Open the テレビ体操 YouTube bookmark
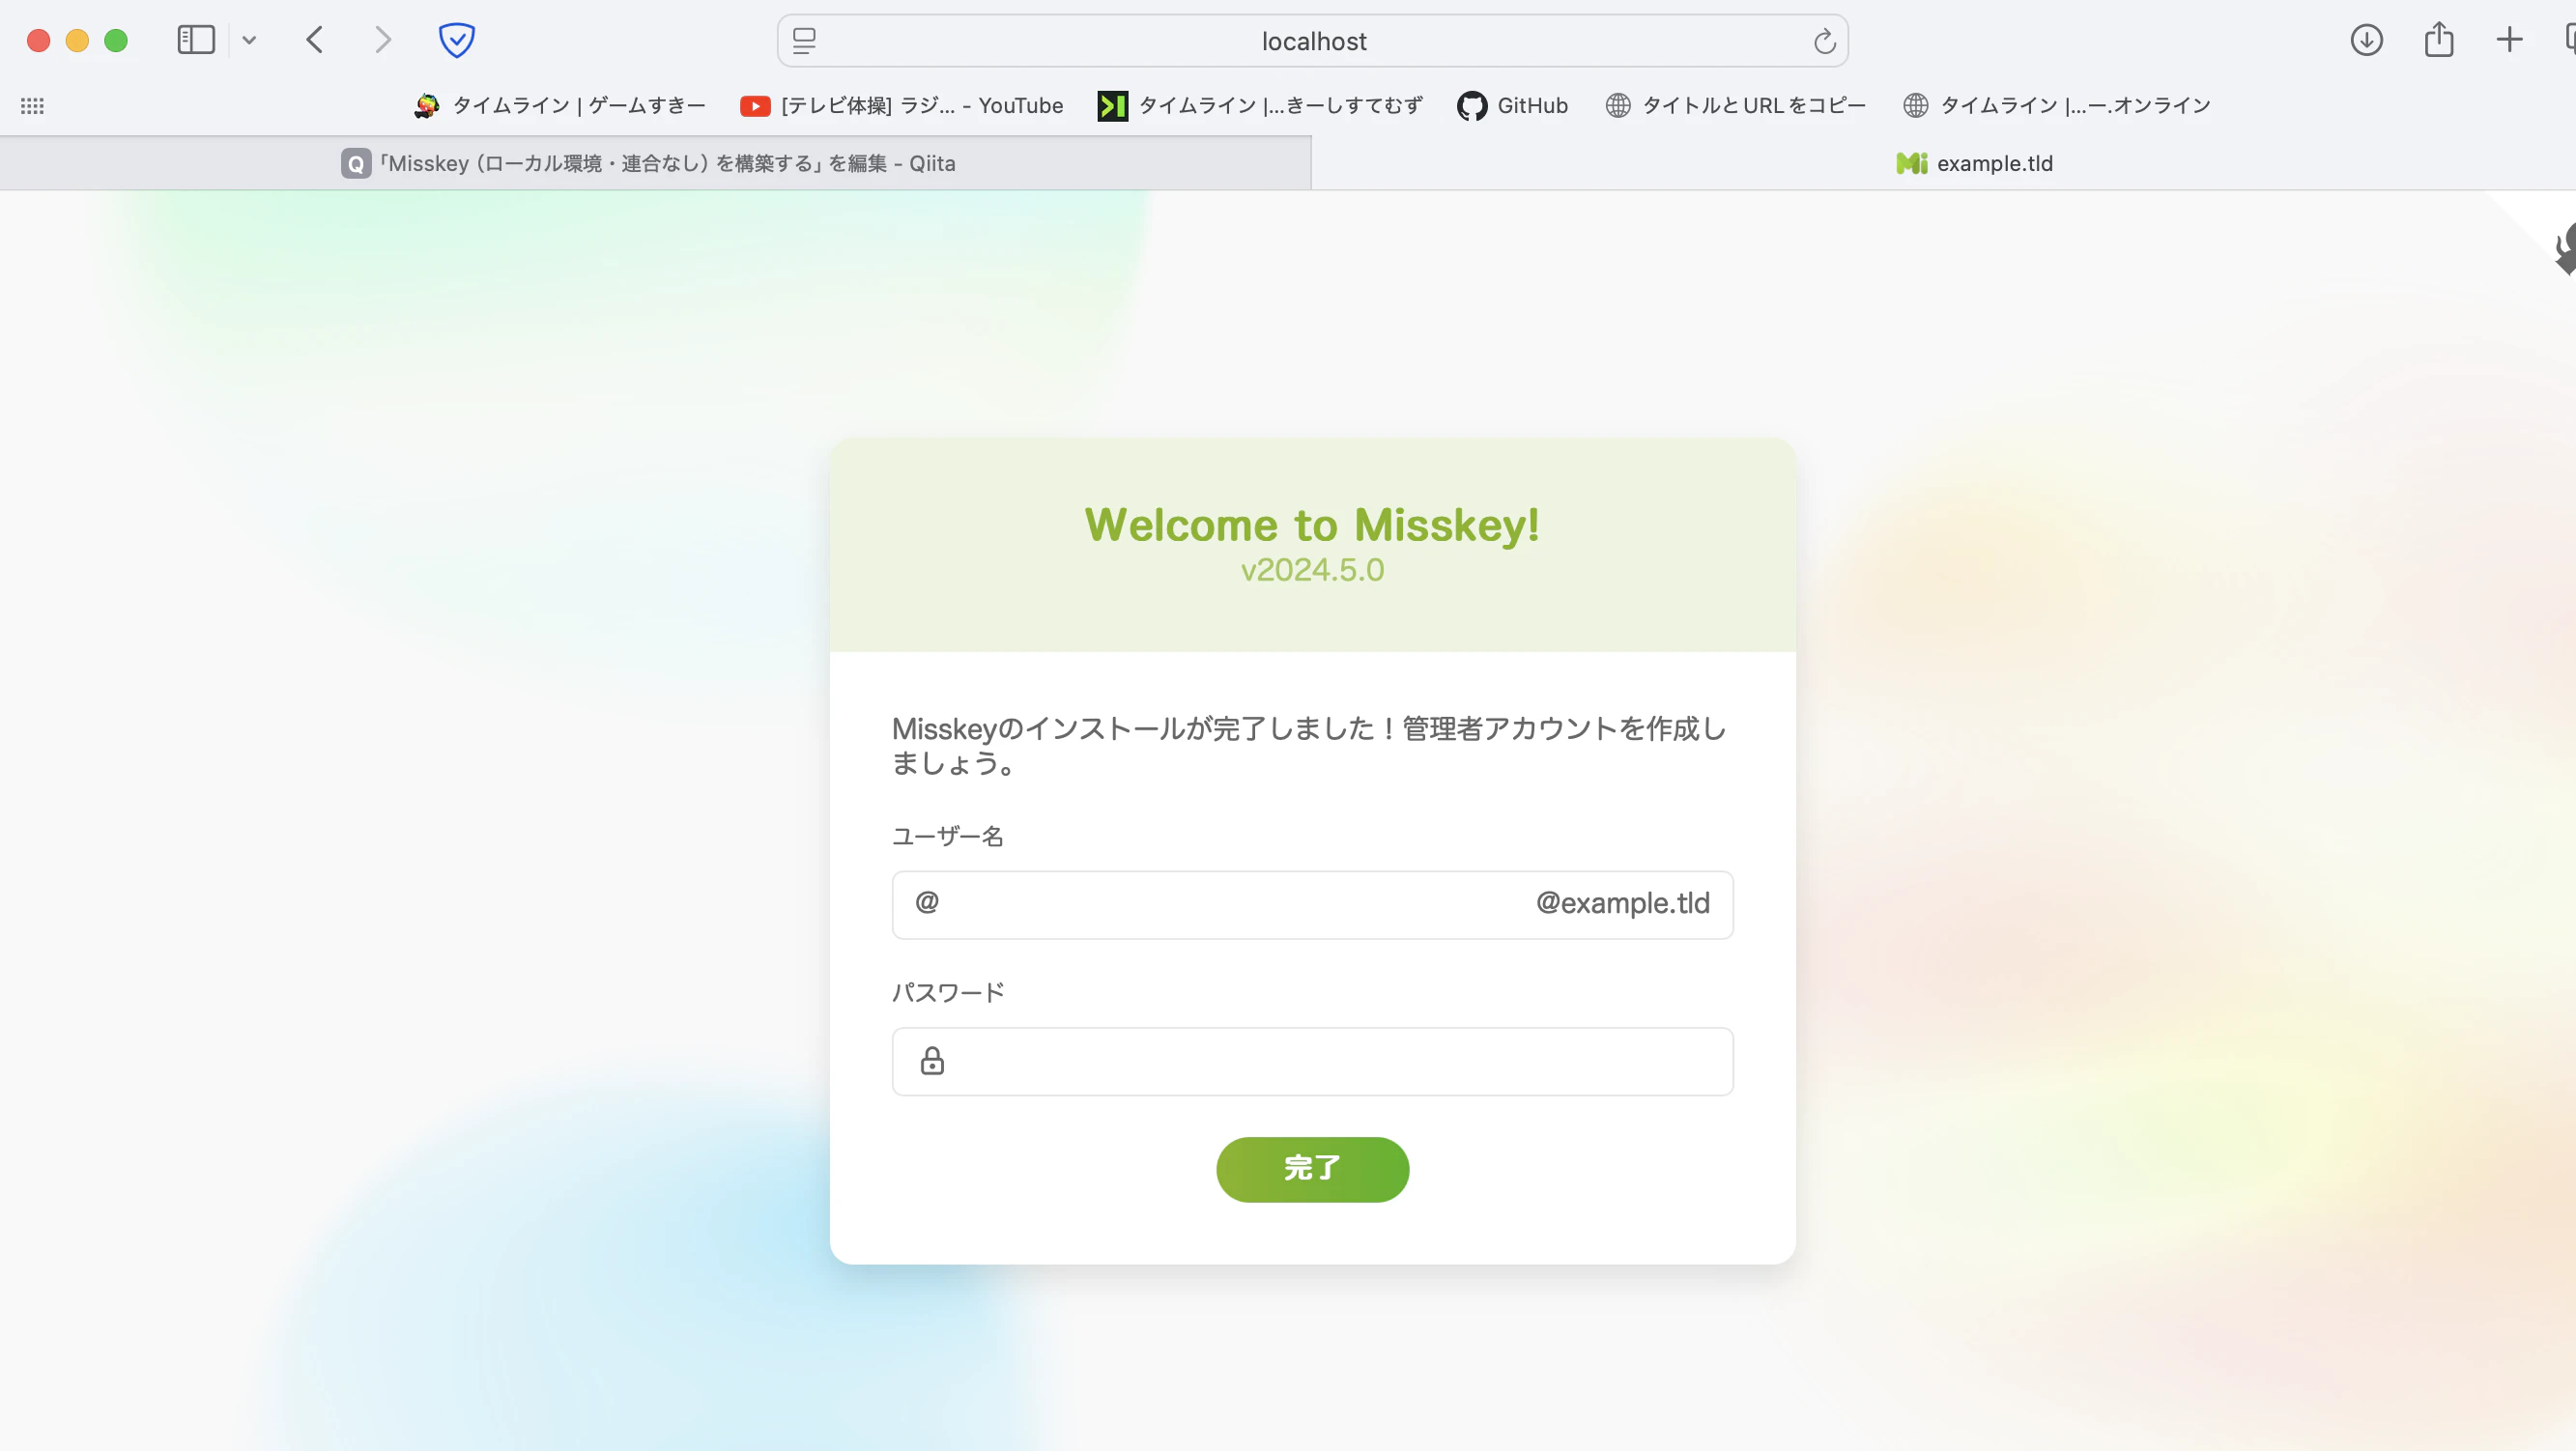 point(901,106)
